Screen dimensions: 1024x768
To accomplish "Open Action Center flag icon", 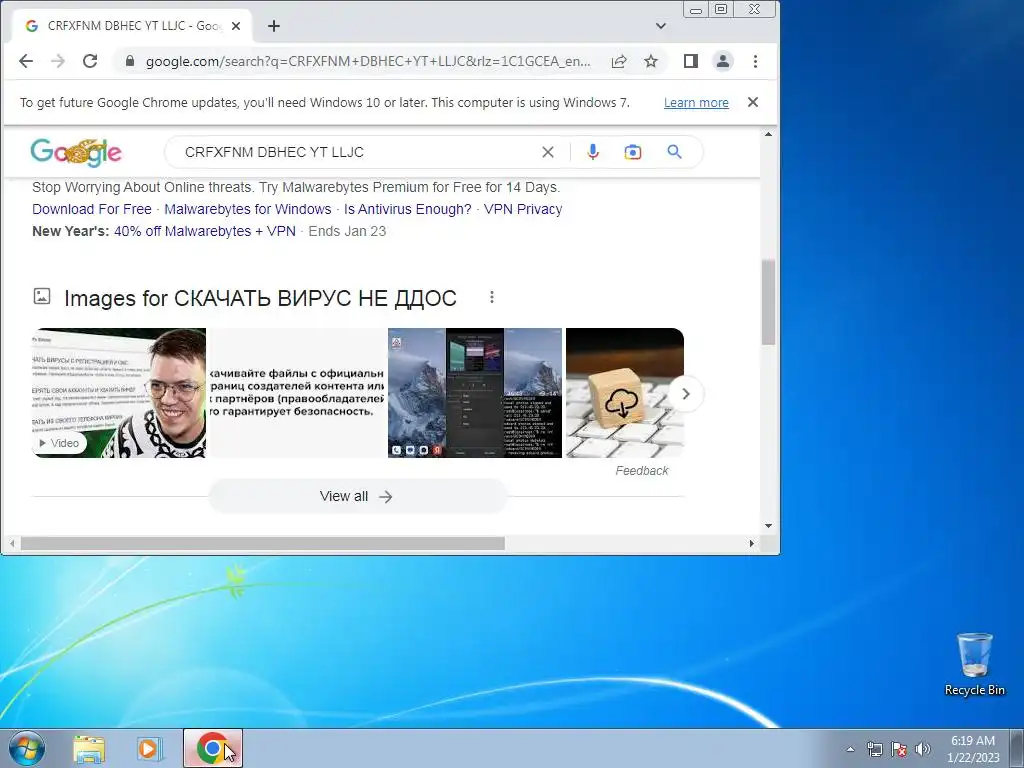I will click(x=899, y=749).
